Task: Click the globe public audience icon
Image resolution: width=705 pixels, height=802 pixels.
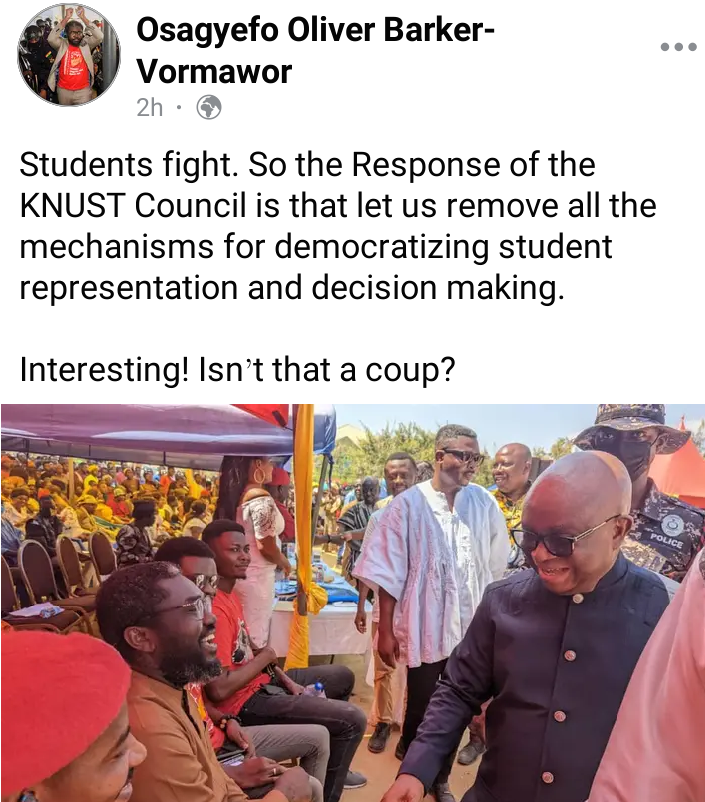Action: [209, 107]
